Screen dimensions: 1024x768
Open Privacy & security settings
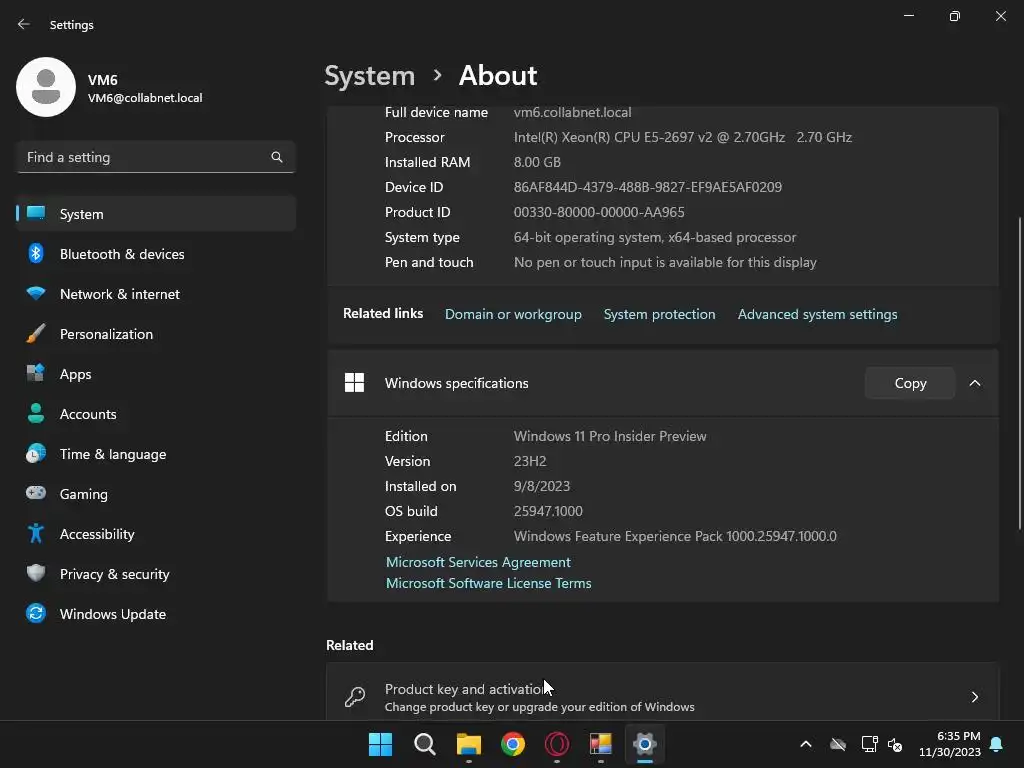(155, 574)
